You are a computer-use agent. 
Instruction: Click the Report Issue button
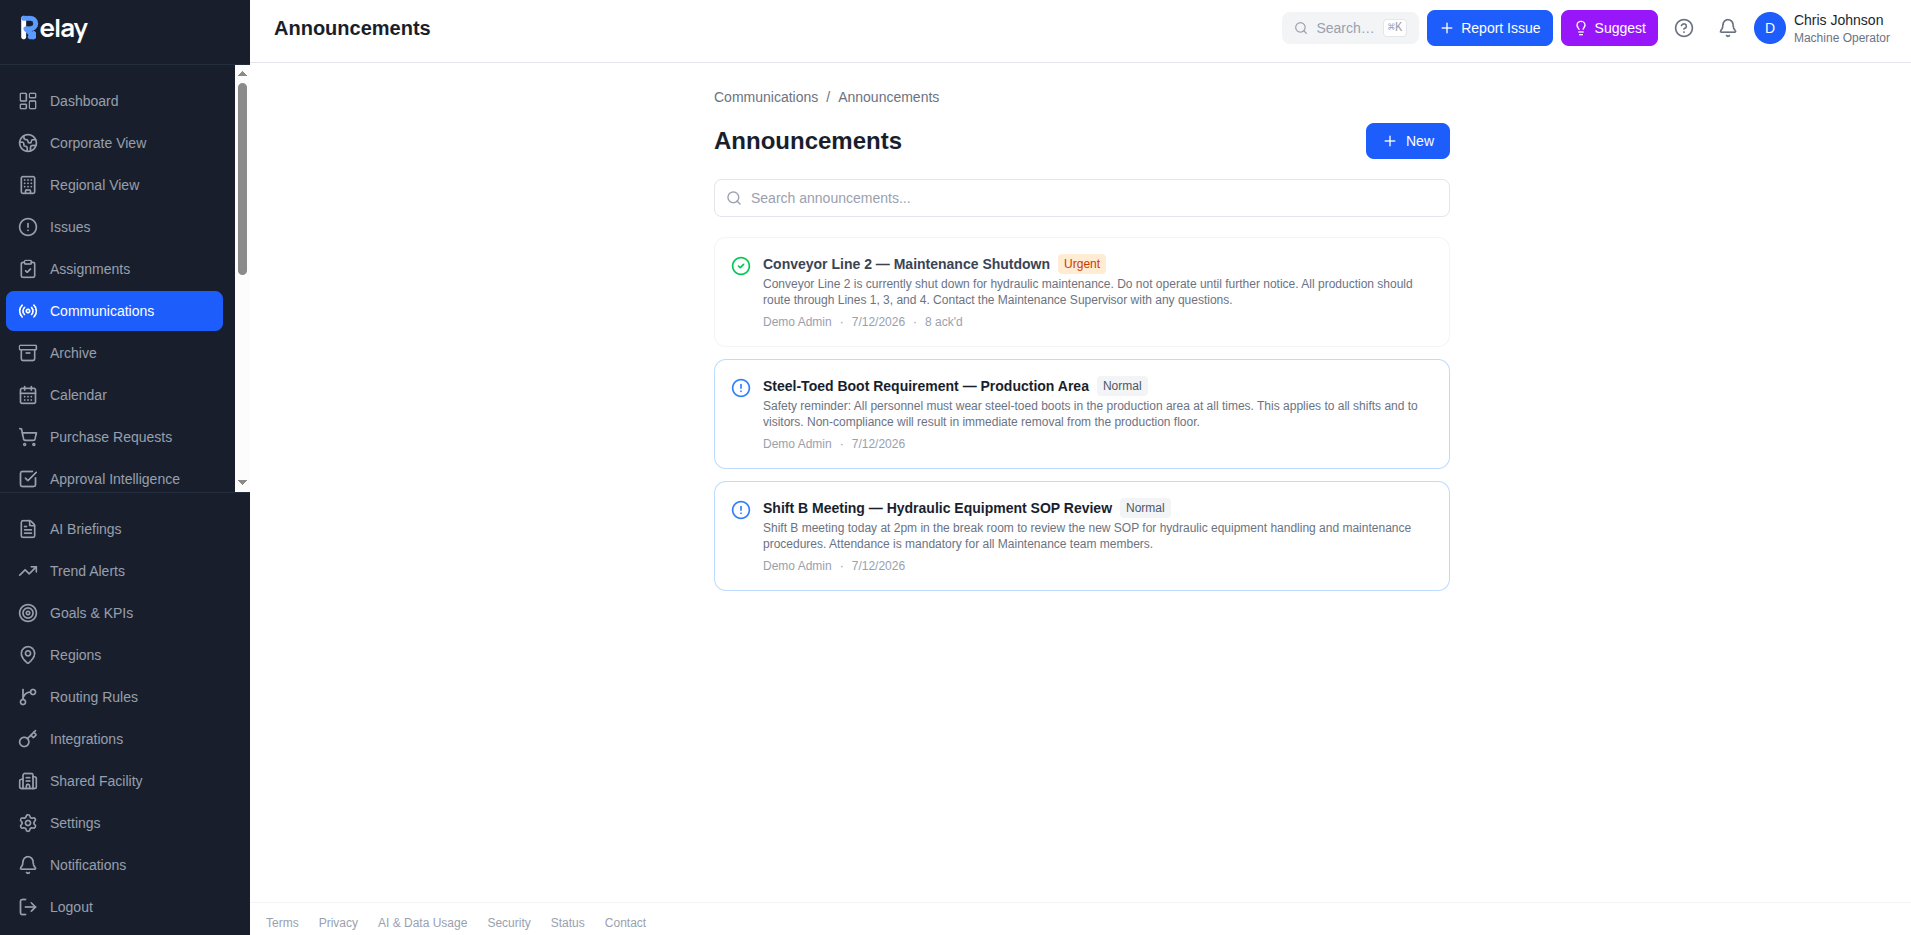[1489, 28]
